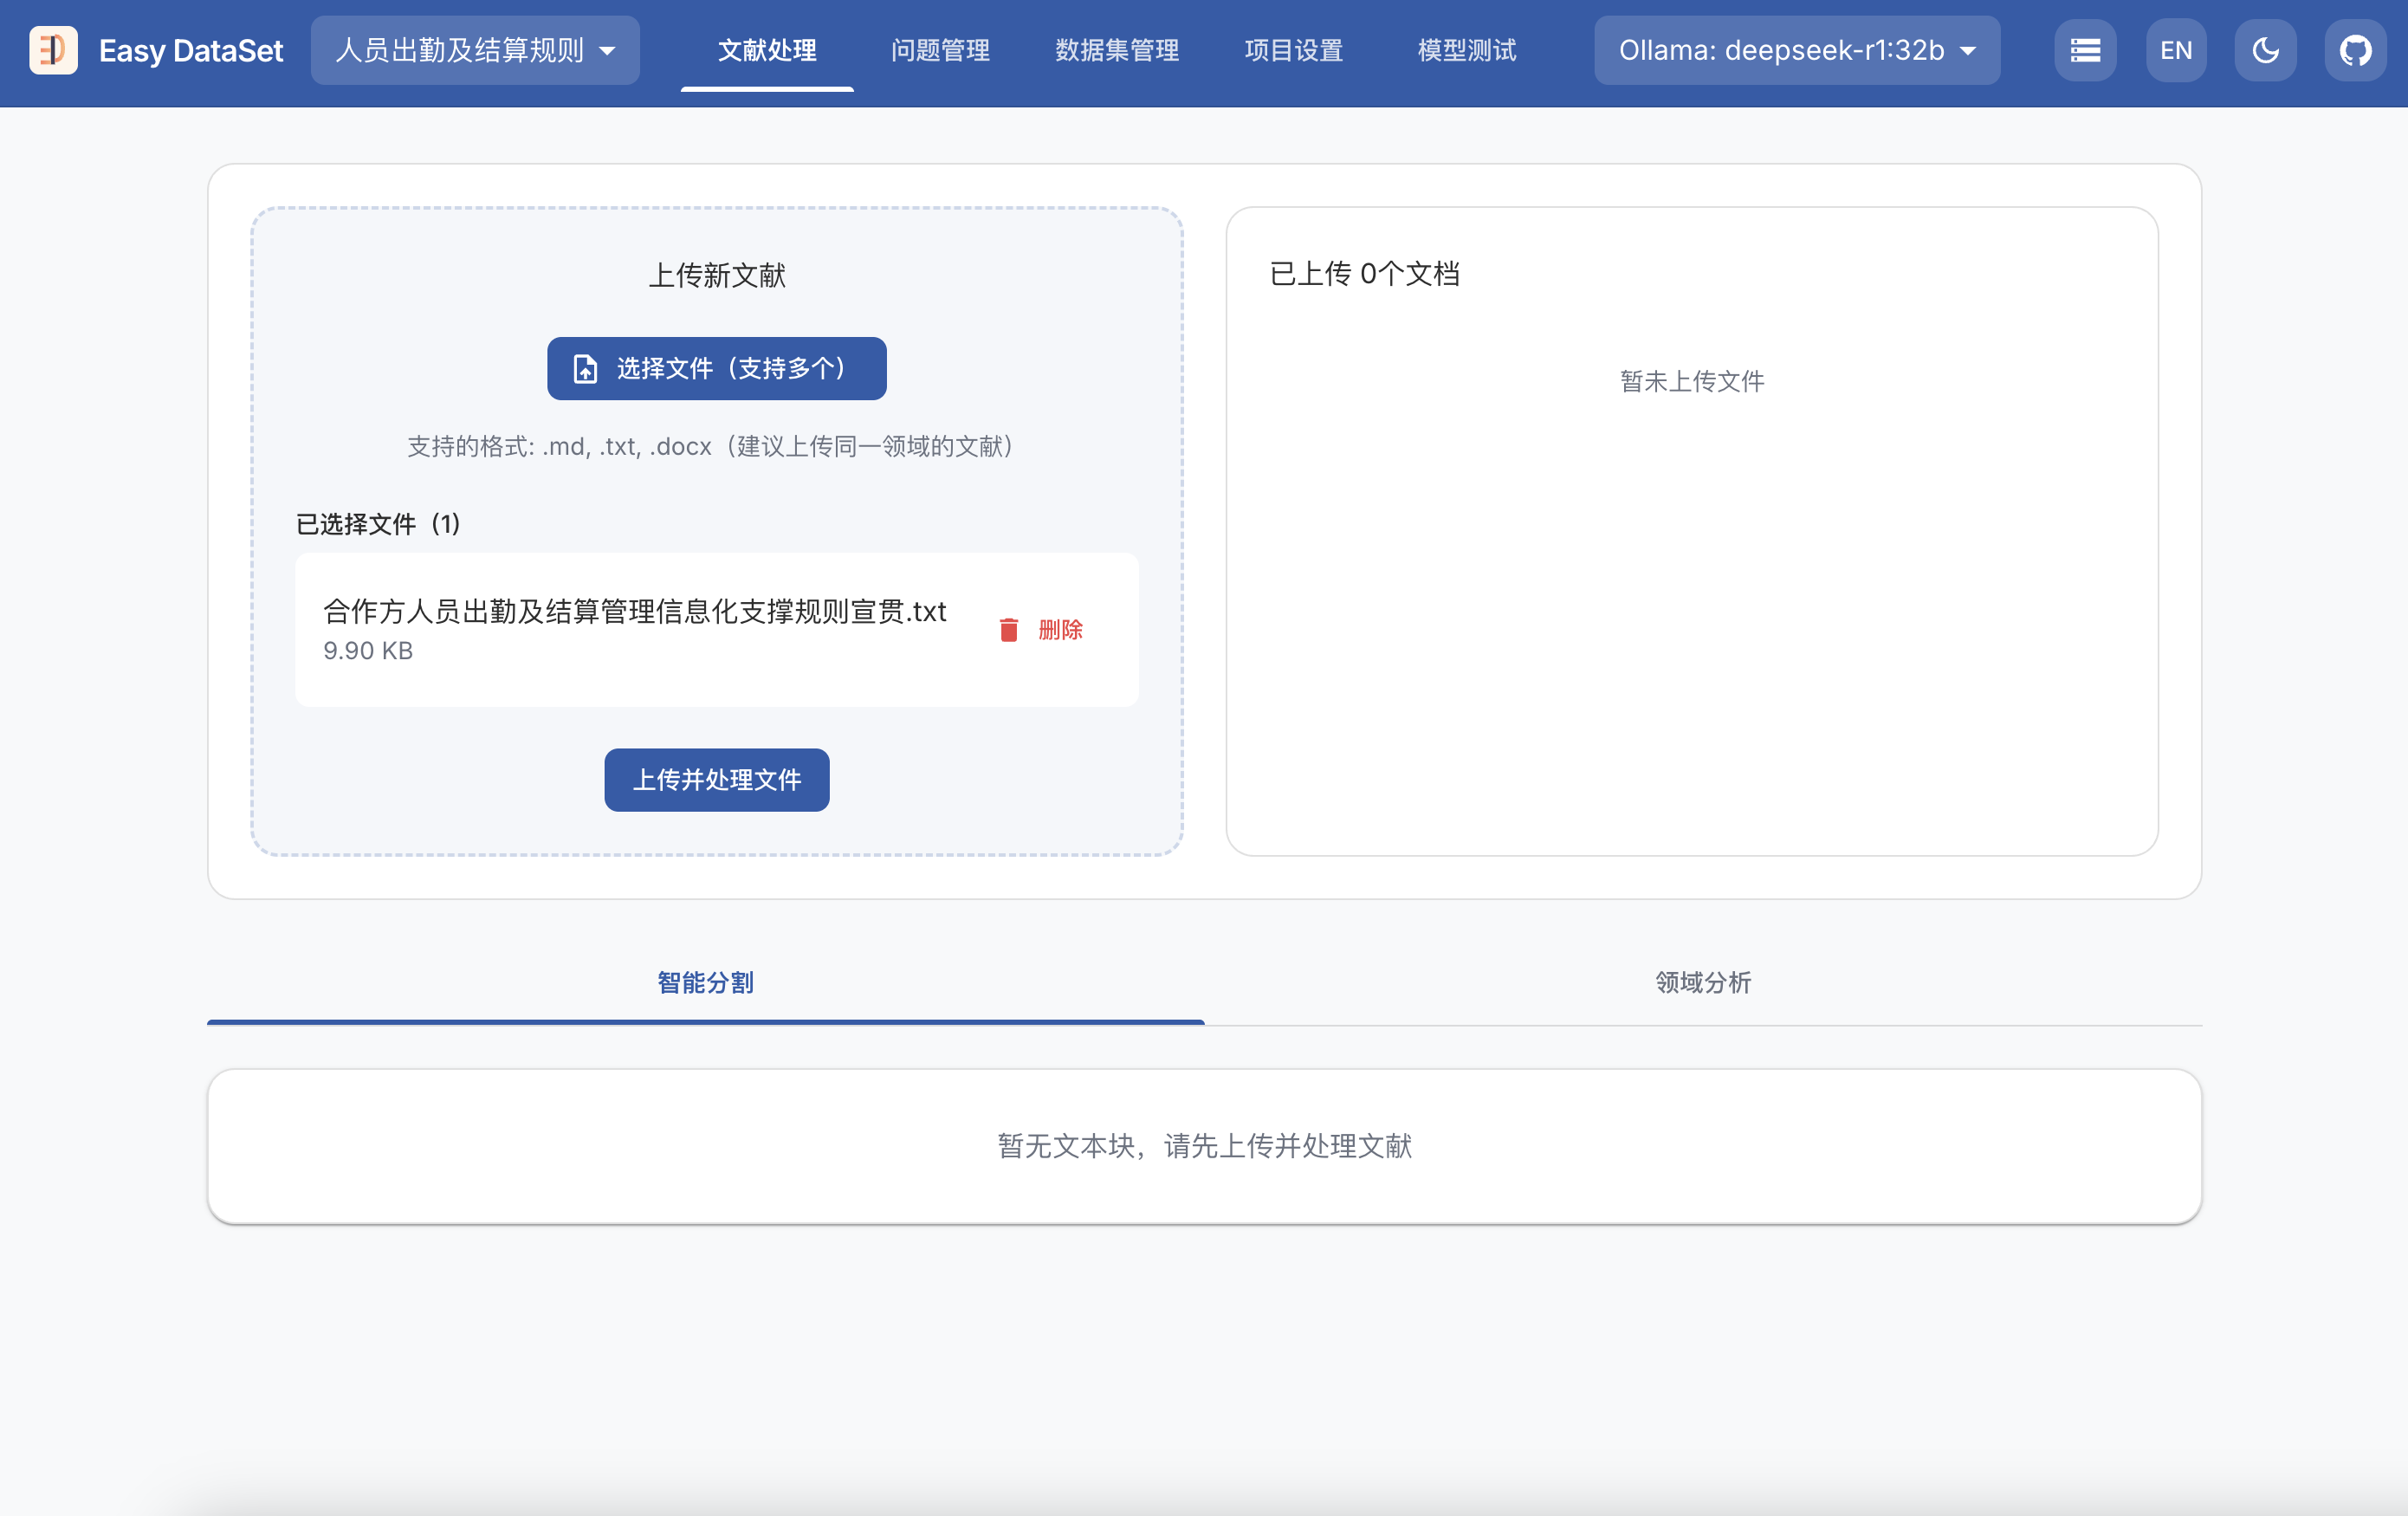The height and width of the screenshot is (1516, 2408).
Task: Click the red trash delete icon
Action: click(x=1008, y=629)
